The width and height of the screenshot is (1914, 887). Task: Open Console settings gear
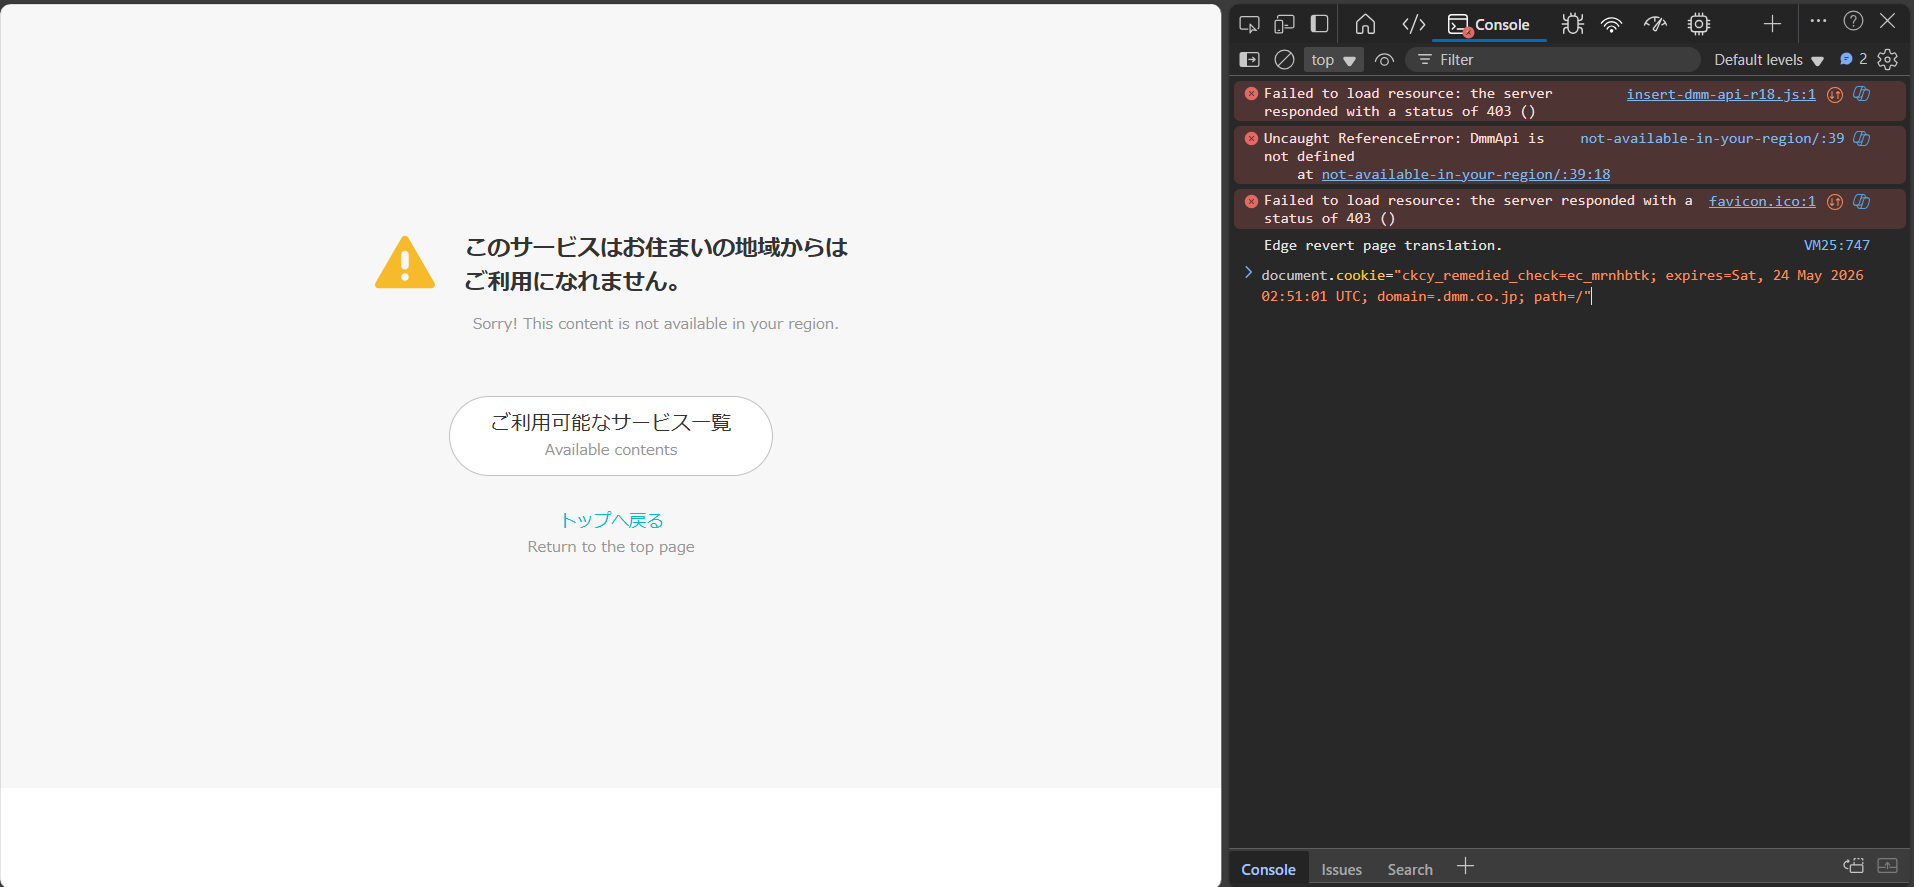click(x=1888, y=60)
